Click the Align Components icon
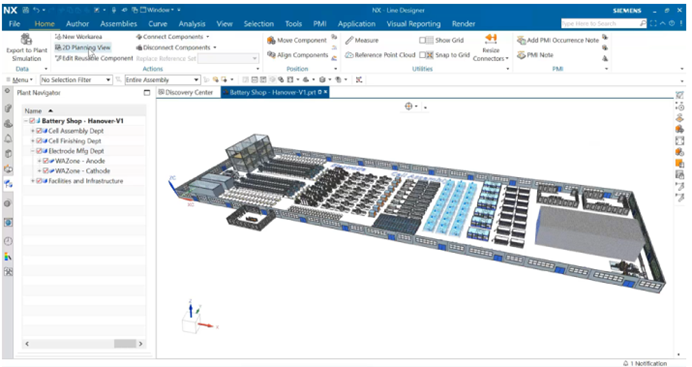The height and width of the screenshot is (367, 692). 271,55
